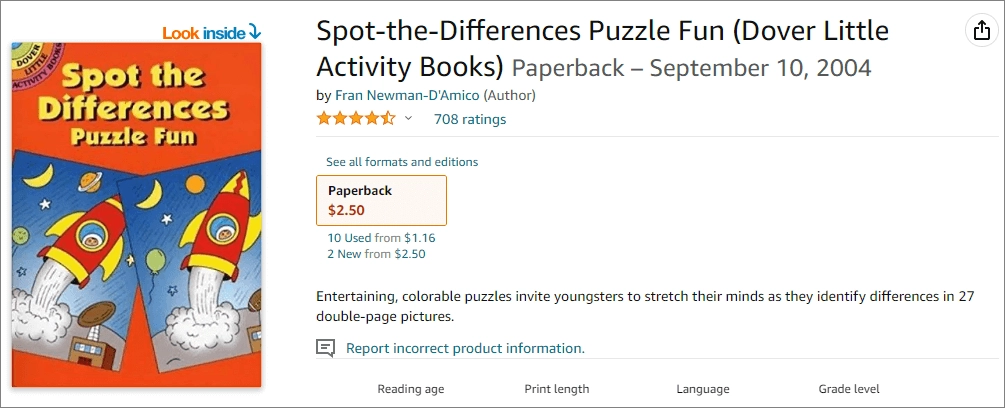View 10 Used offers from $1.16

(x=381, y=238)
